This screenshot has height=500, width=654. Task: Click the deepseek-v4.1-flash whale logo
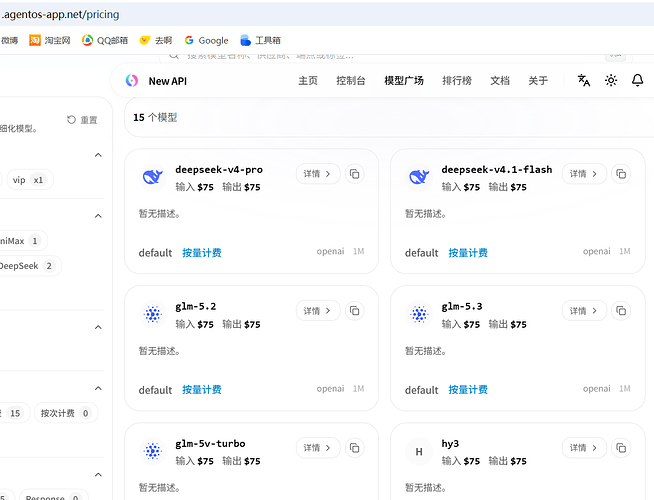click(x=419, y=177)
